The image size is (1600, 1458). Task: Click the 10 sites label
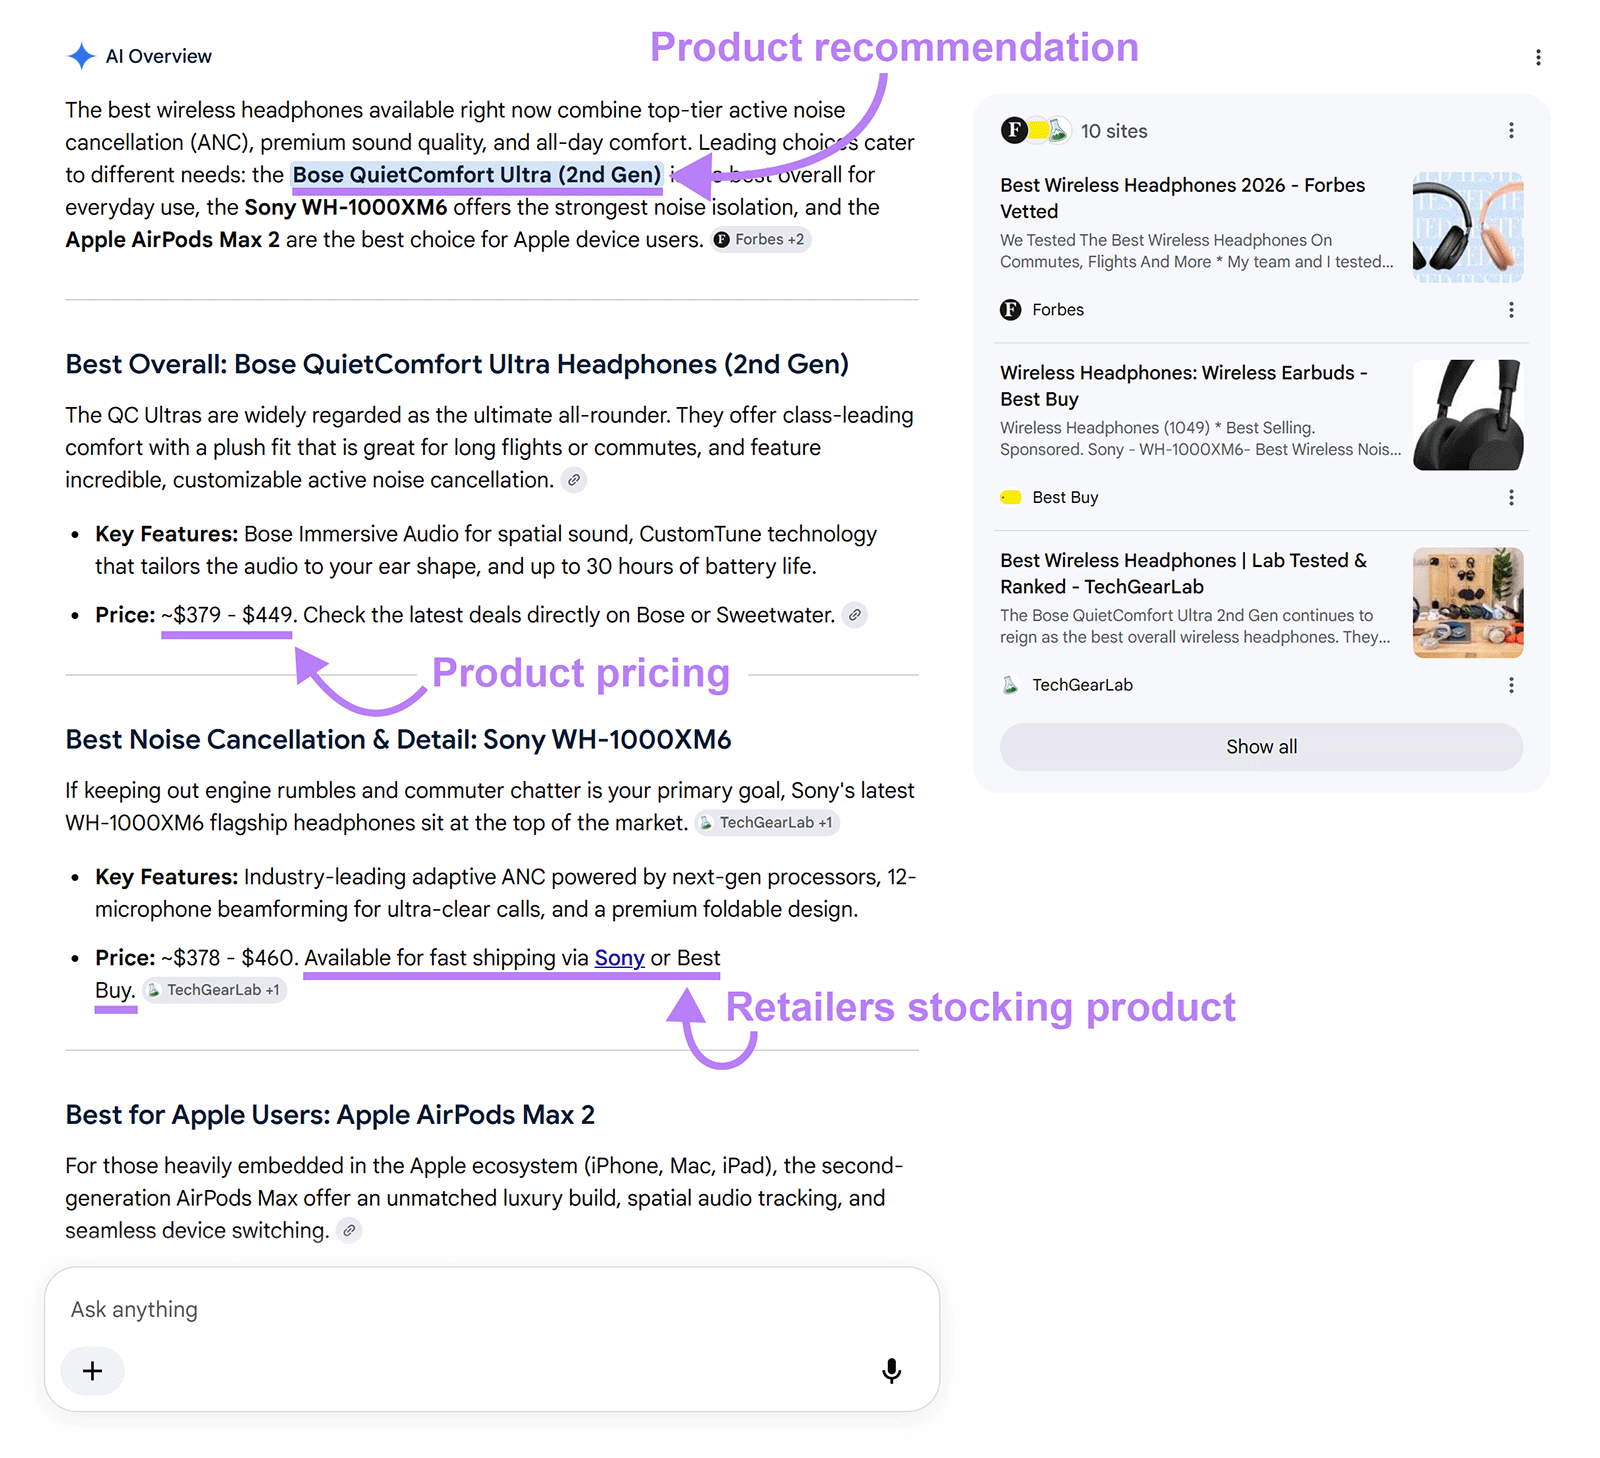coord(1114,131)
